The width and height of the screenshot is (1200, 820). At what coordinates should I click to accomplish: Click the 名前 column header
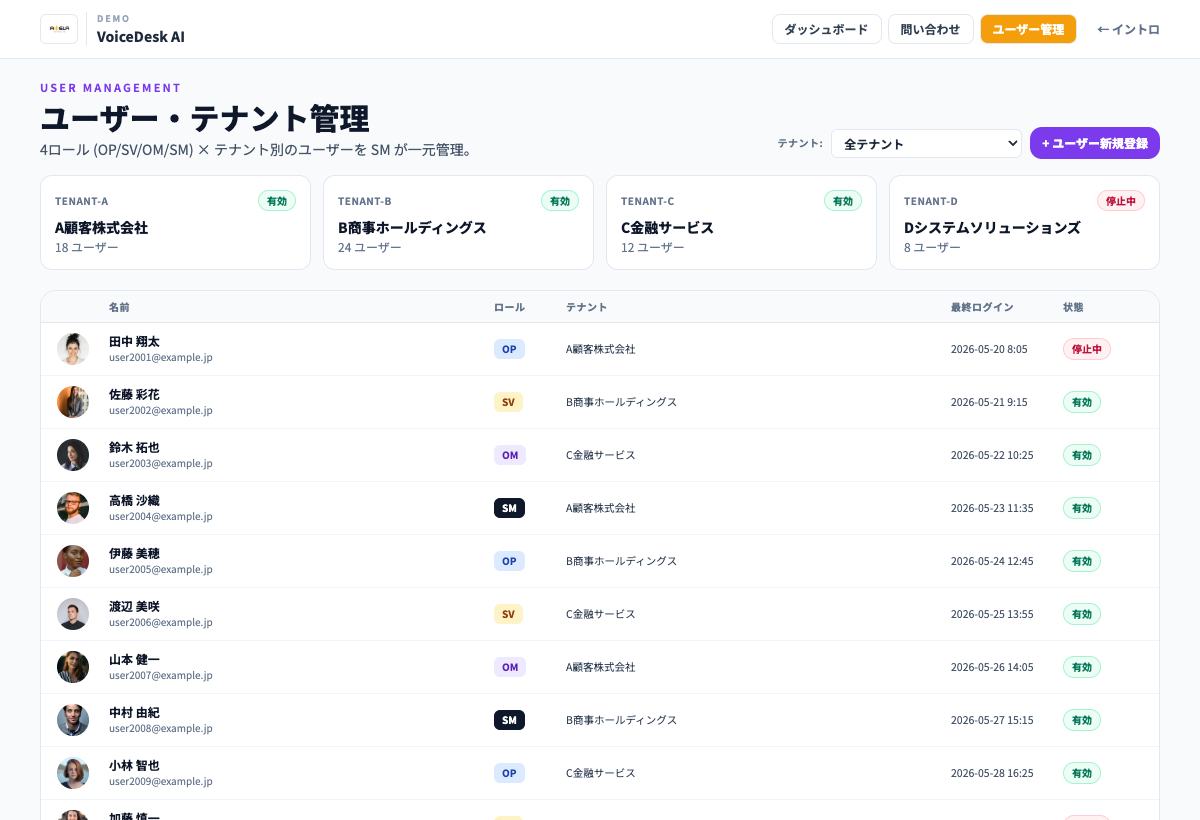pyautogui.click(x=119, y=307)
